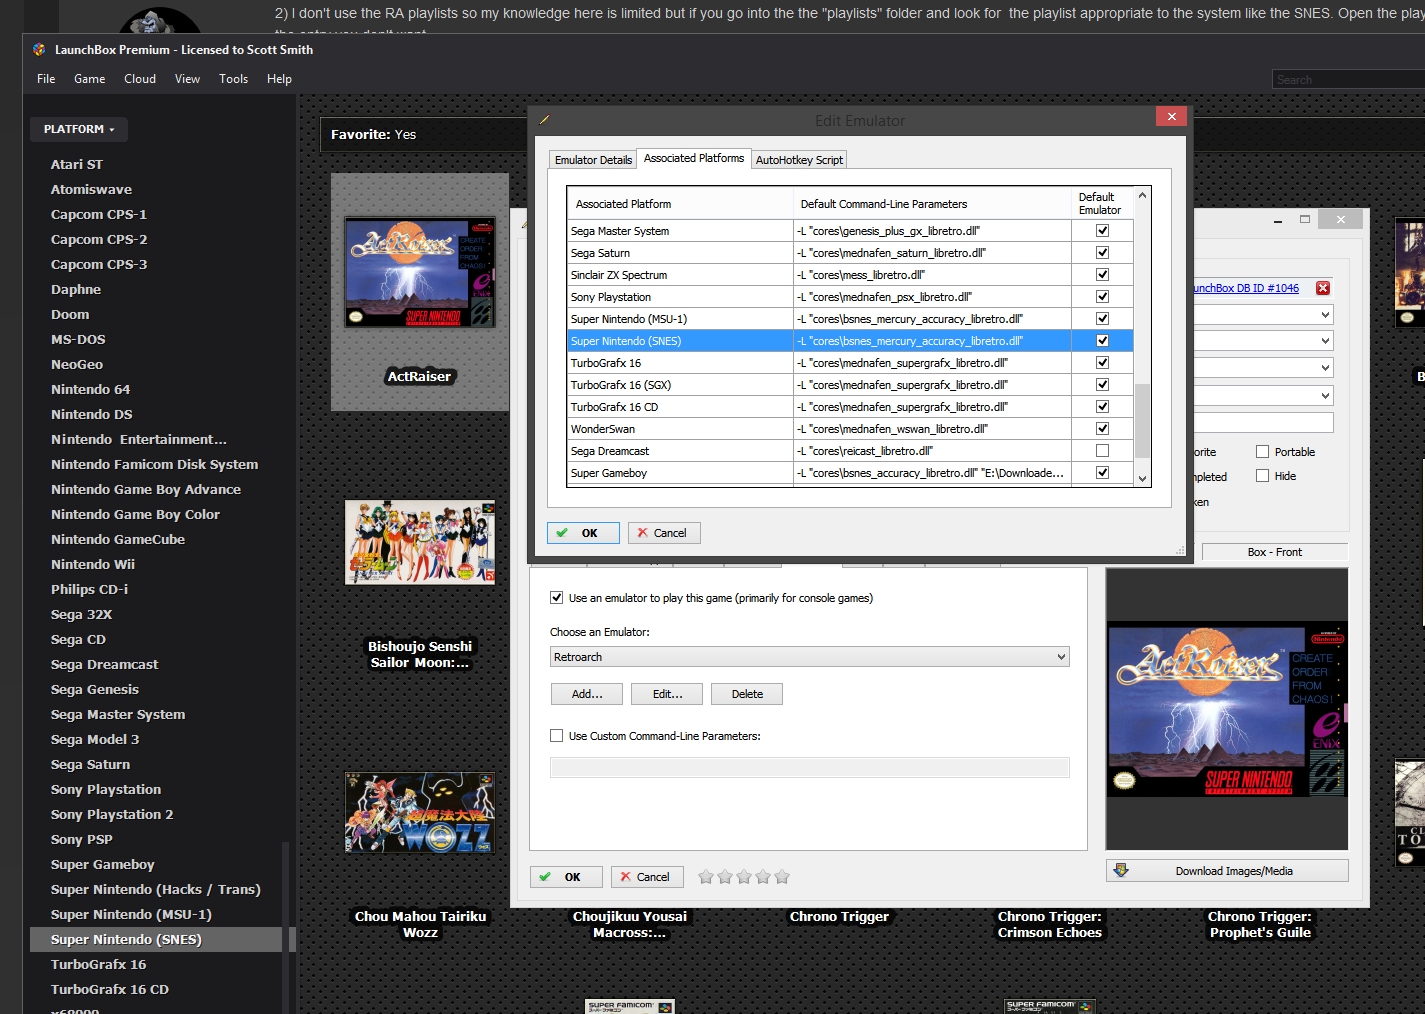The image size is (1425, 1014).
Task: Select the Associated Platforms tab
Action: [x=694, y=158]
